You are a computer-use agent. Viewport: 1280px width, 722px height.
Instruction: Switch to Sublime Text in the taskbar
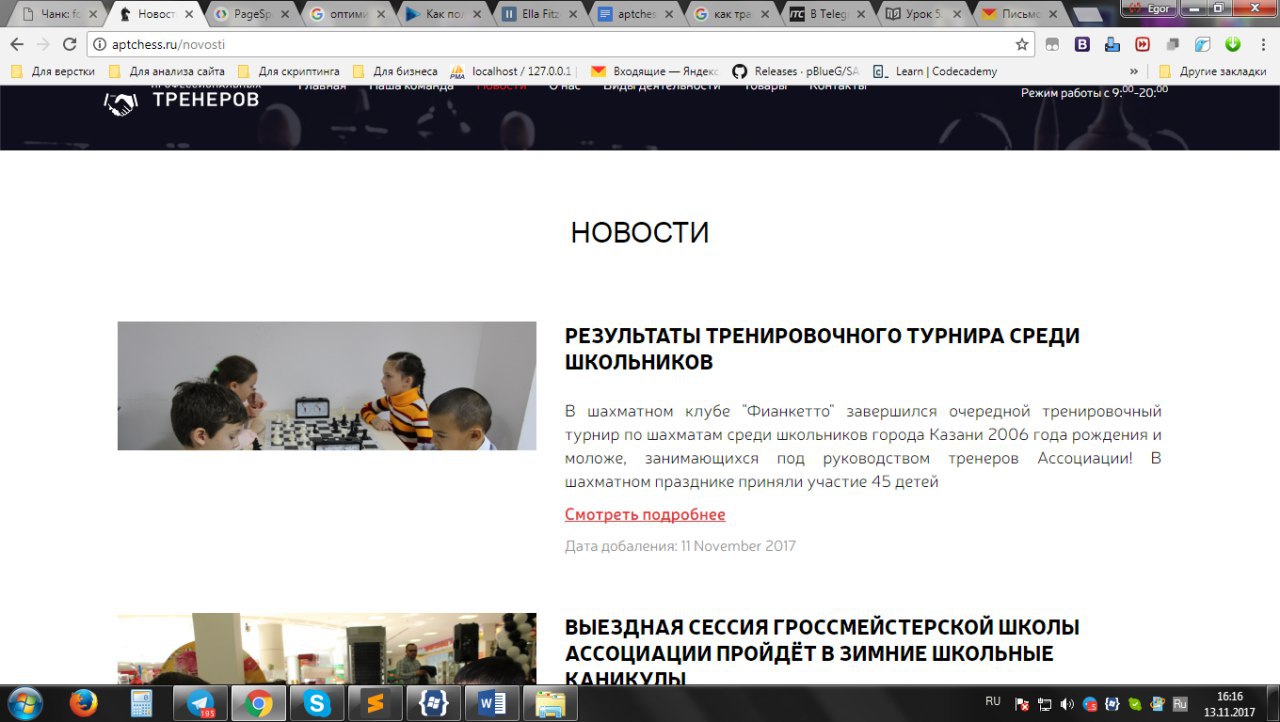tap(376, 703)
